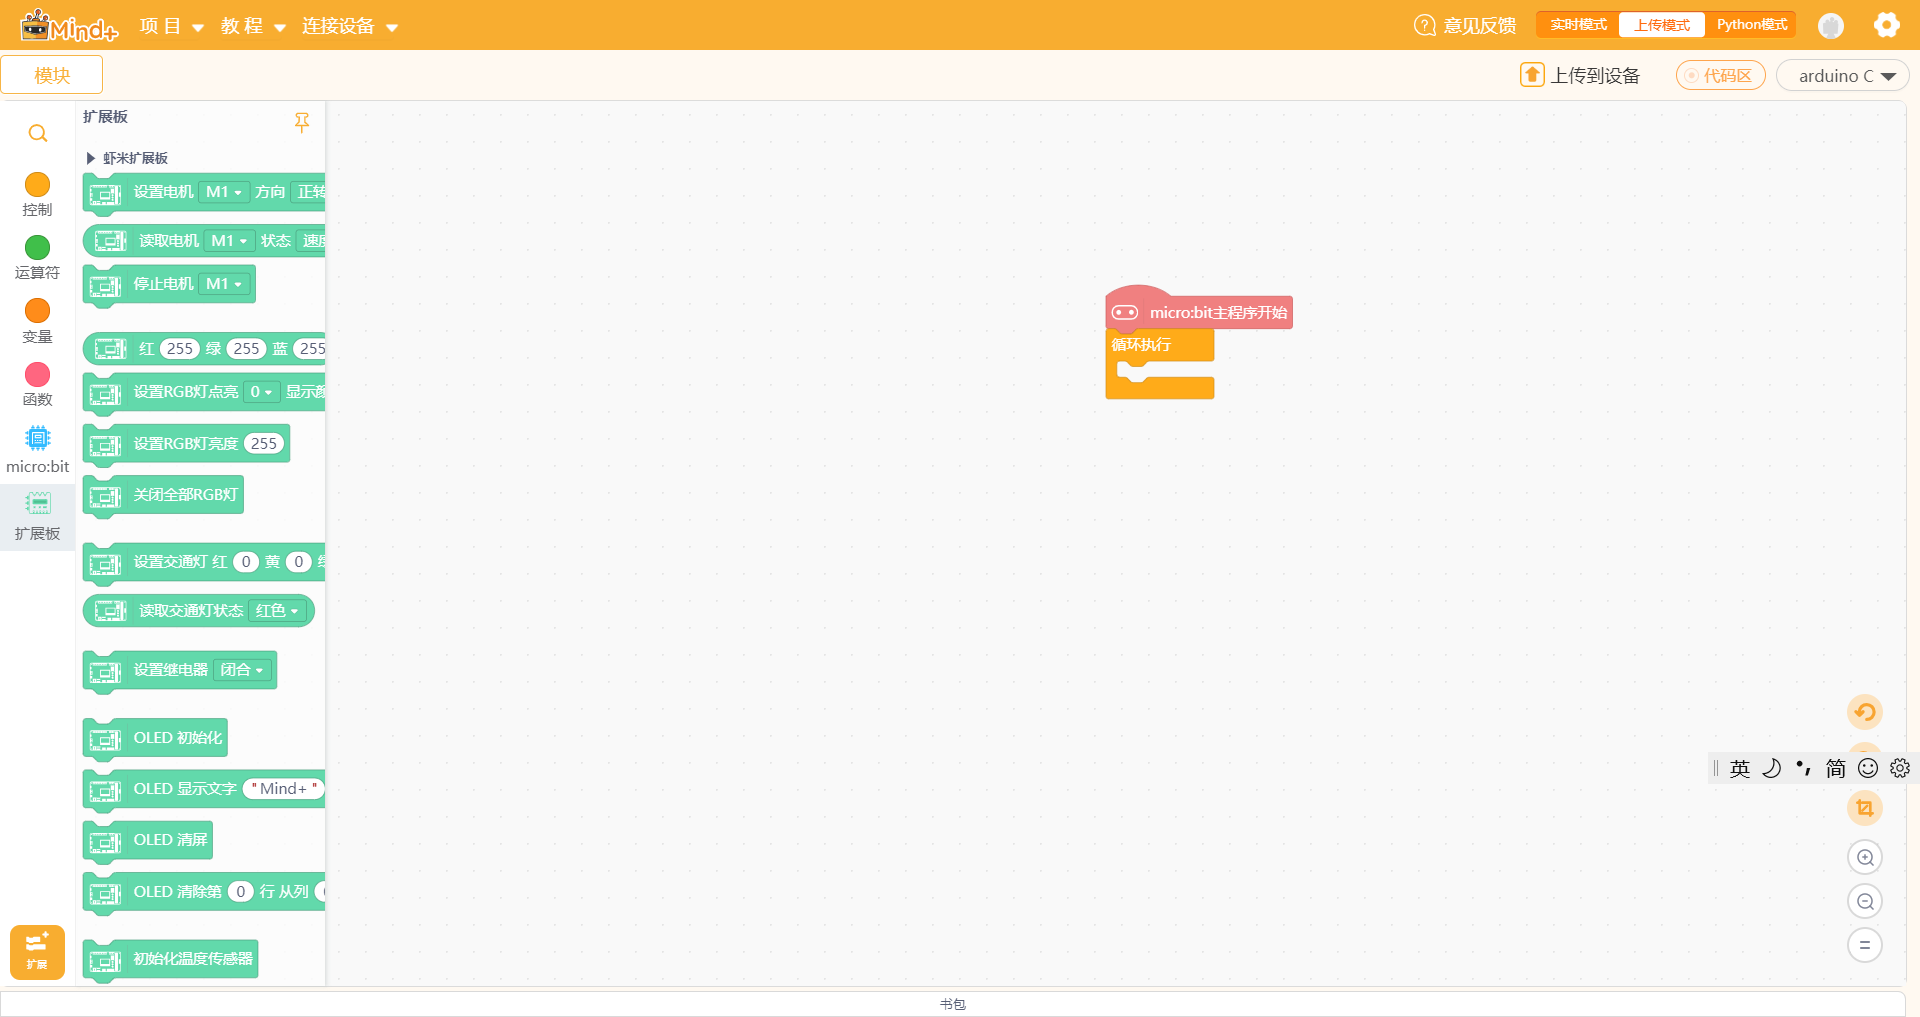Click the Mind+ logo
Screen dimensions: 1920x1017
(69, 25)
